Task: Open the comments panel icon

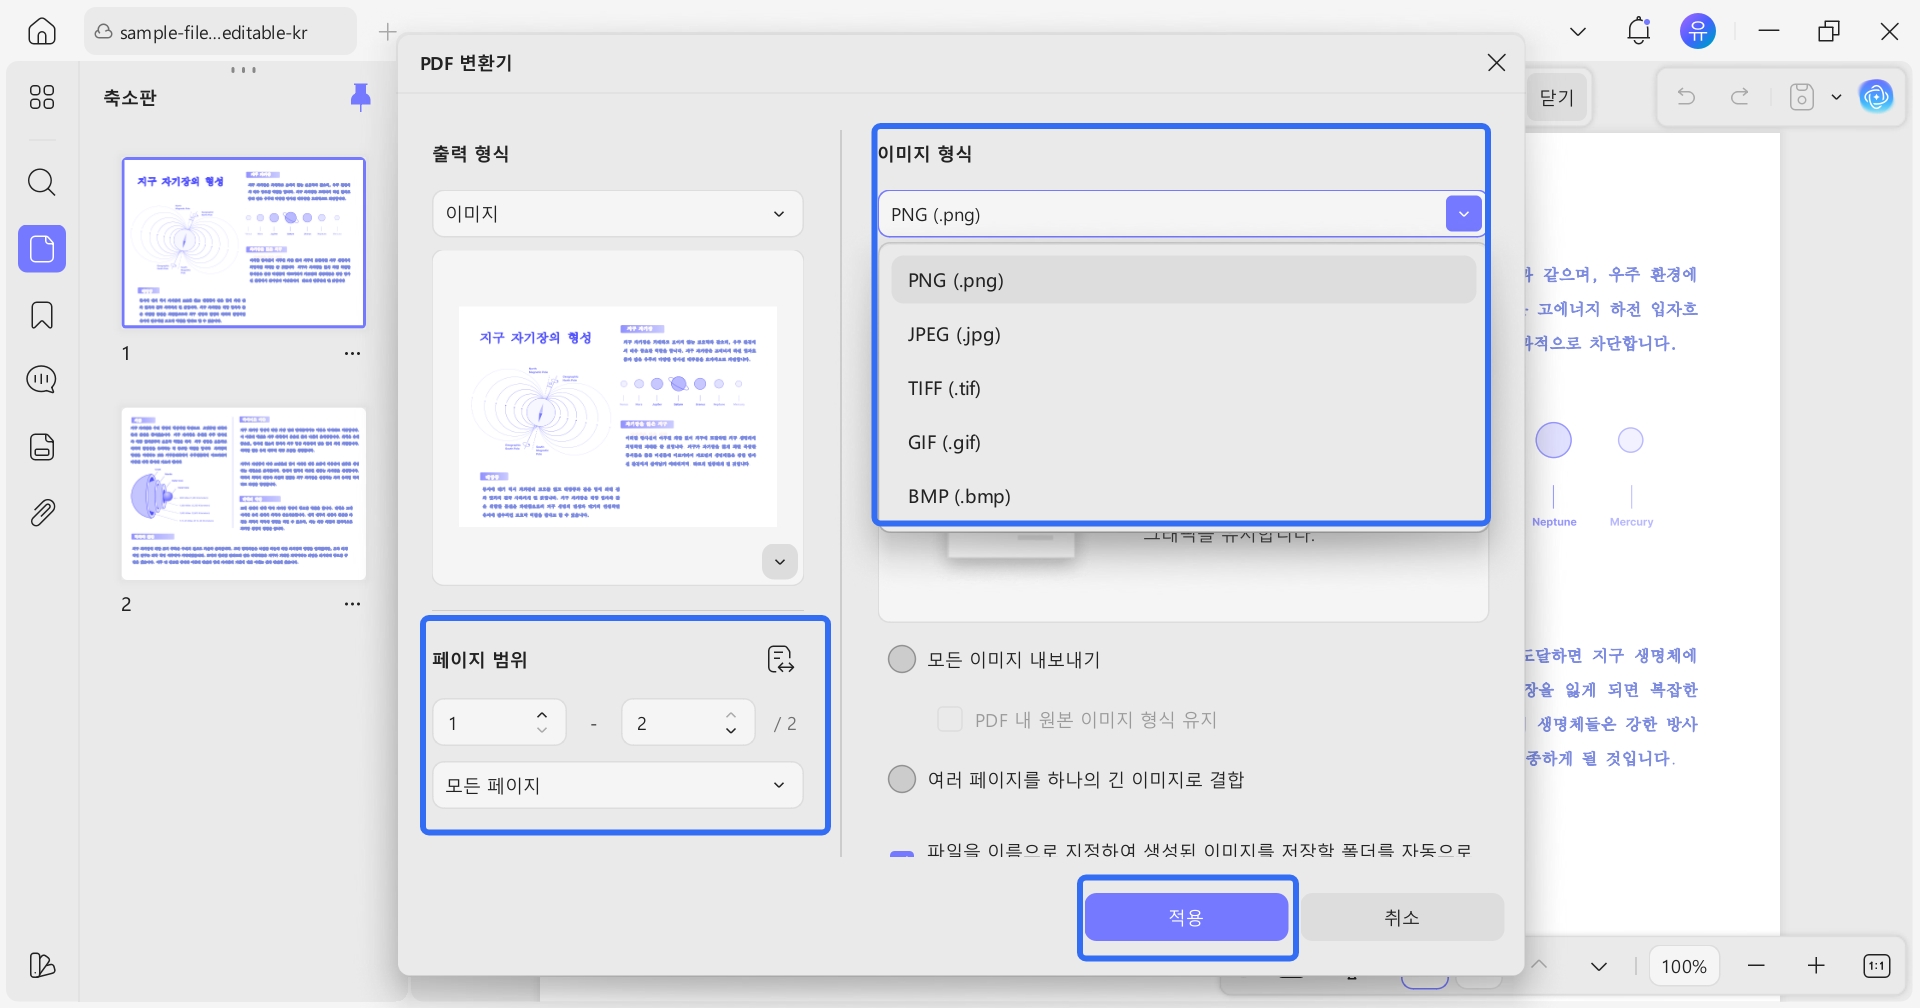Action: 42,380
